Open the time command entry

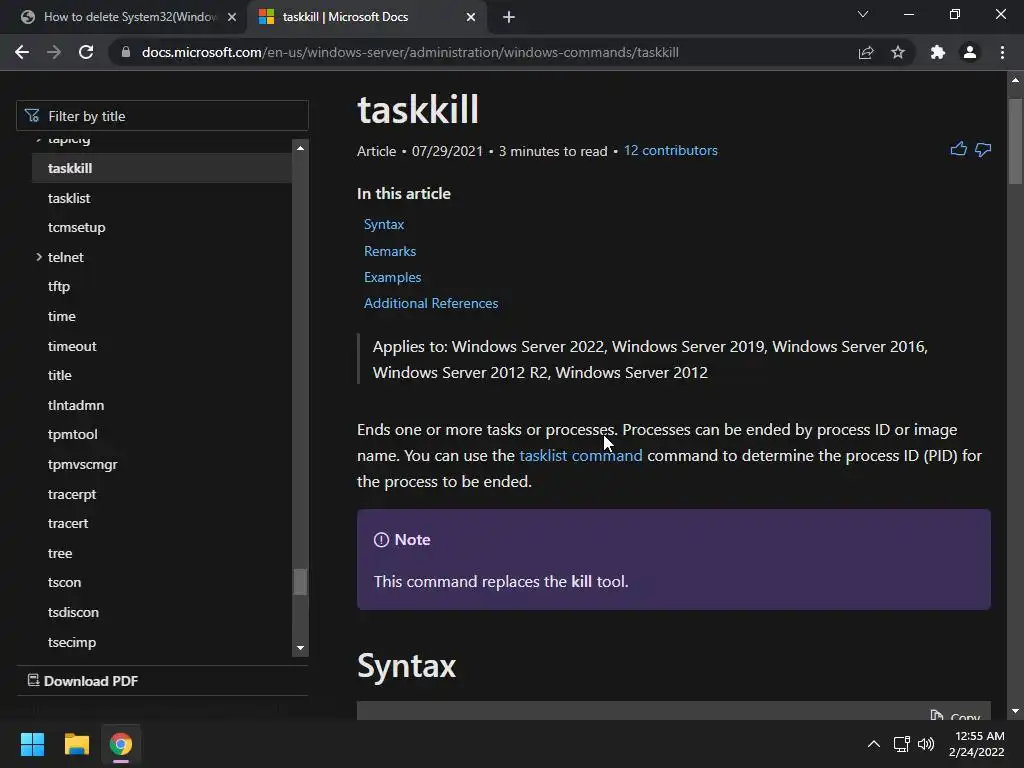coord(61,316)
